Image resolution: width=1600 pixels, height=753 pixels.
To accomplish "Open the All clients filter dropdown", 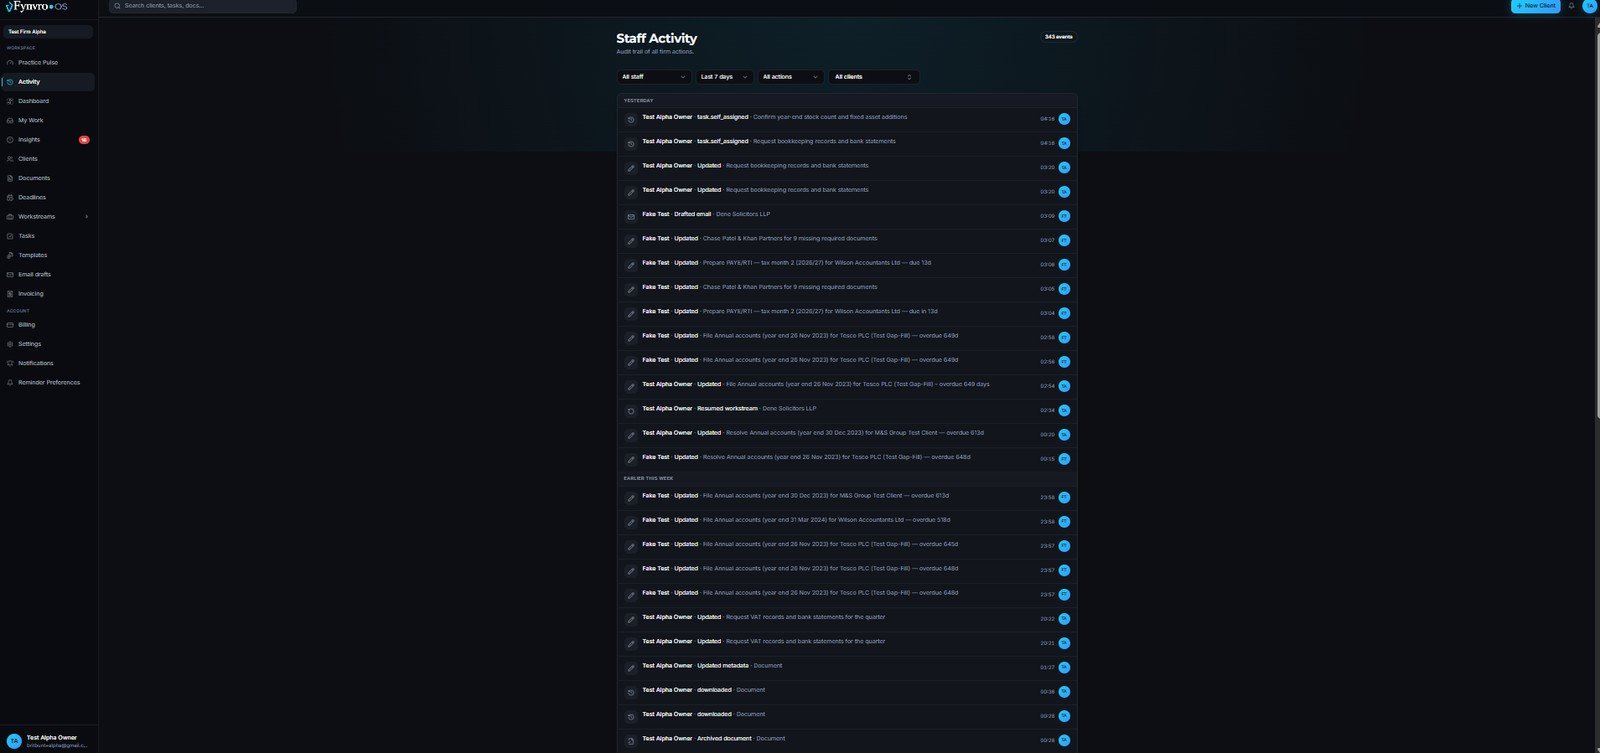I will (x=874, y=77).
